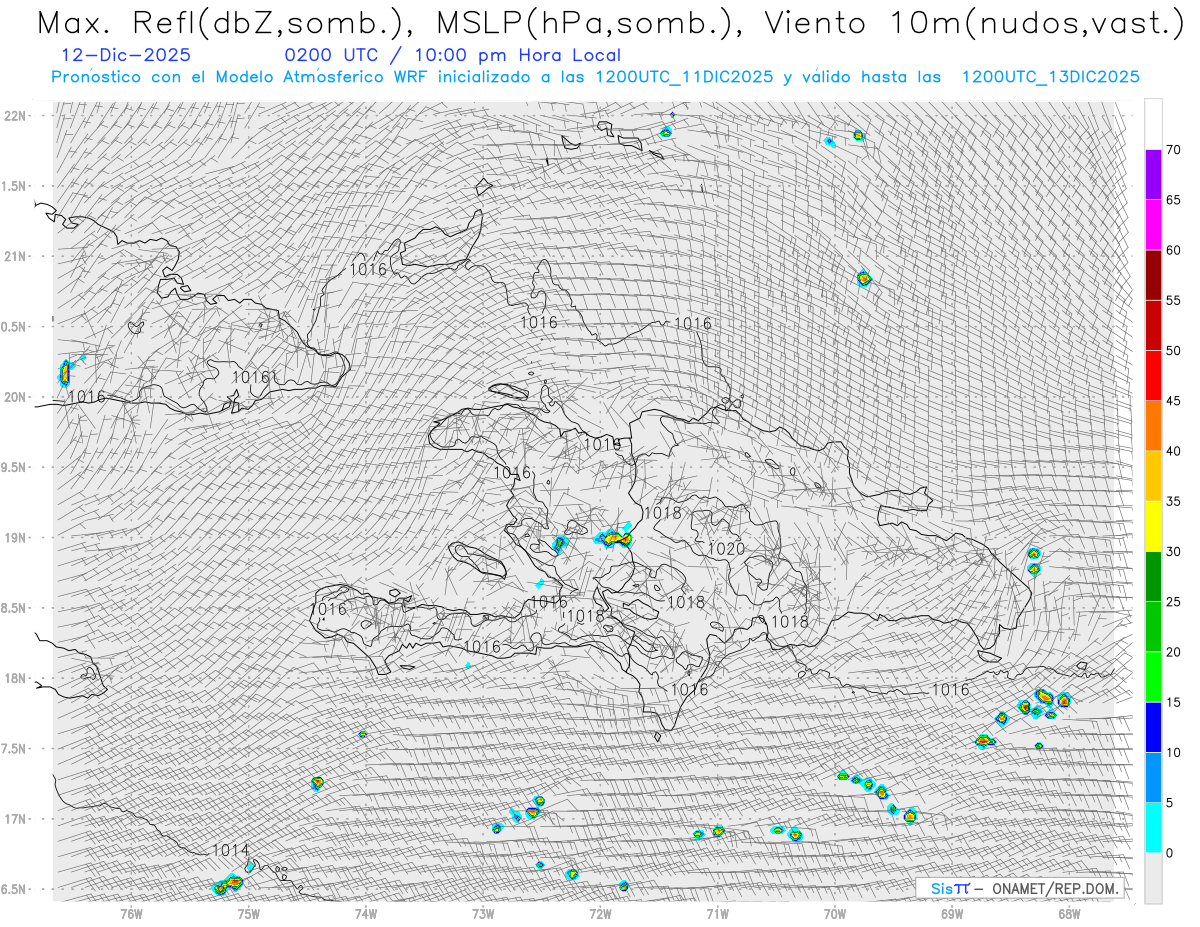Click the '50' colorbar value label
The image size is (1200, 927).
click(x=1173, y=351)
